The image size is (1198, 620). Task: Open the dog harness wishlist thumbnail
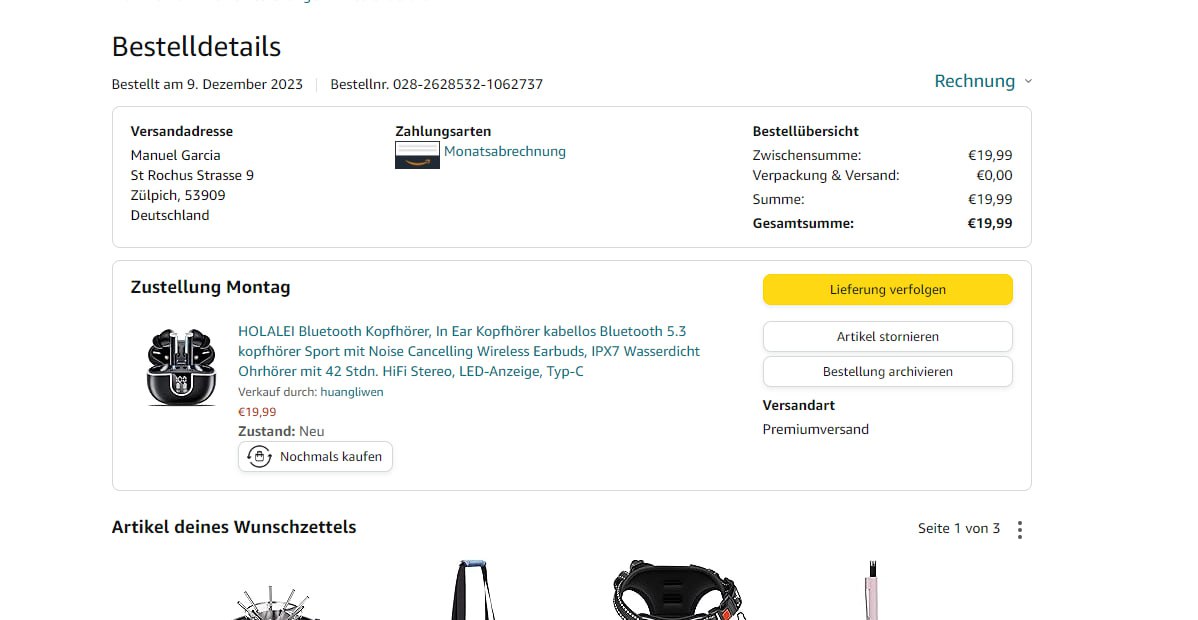[677, 590]
